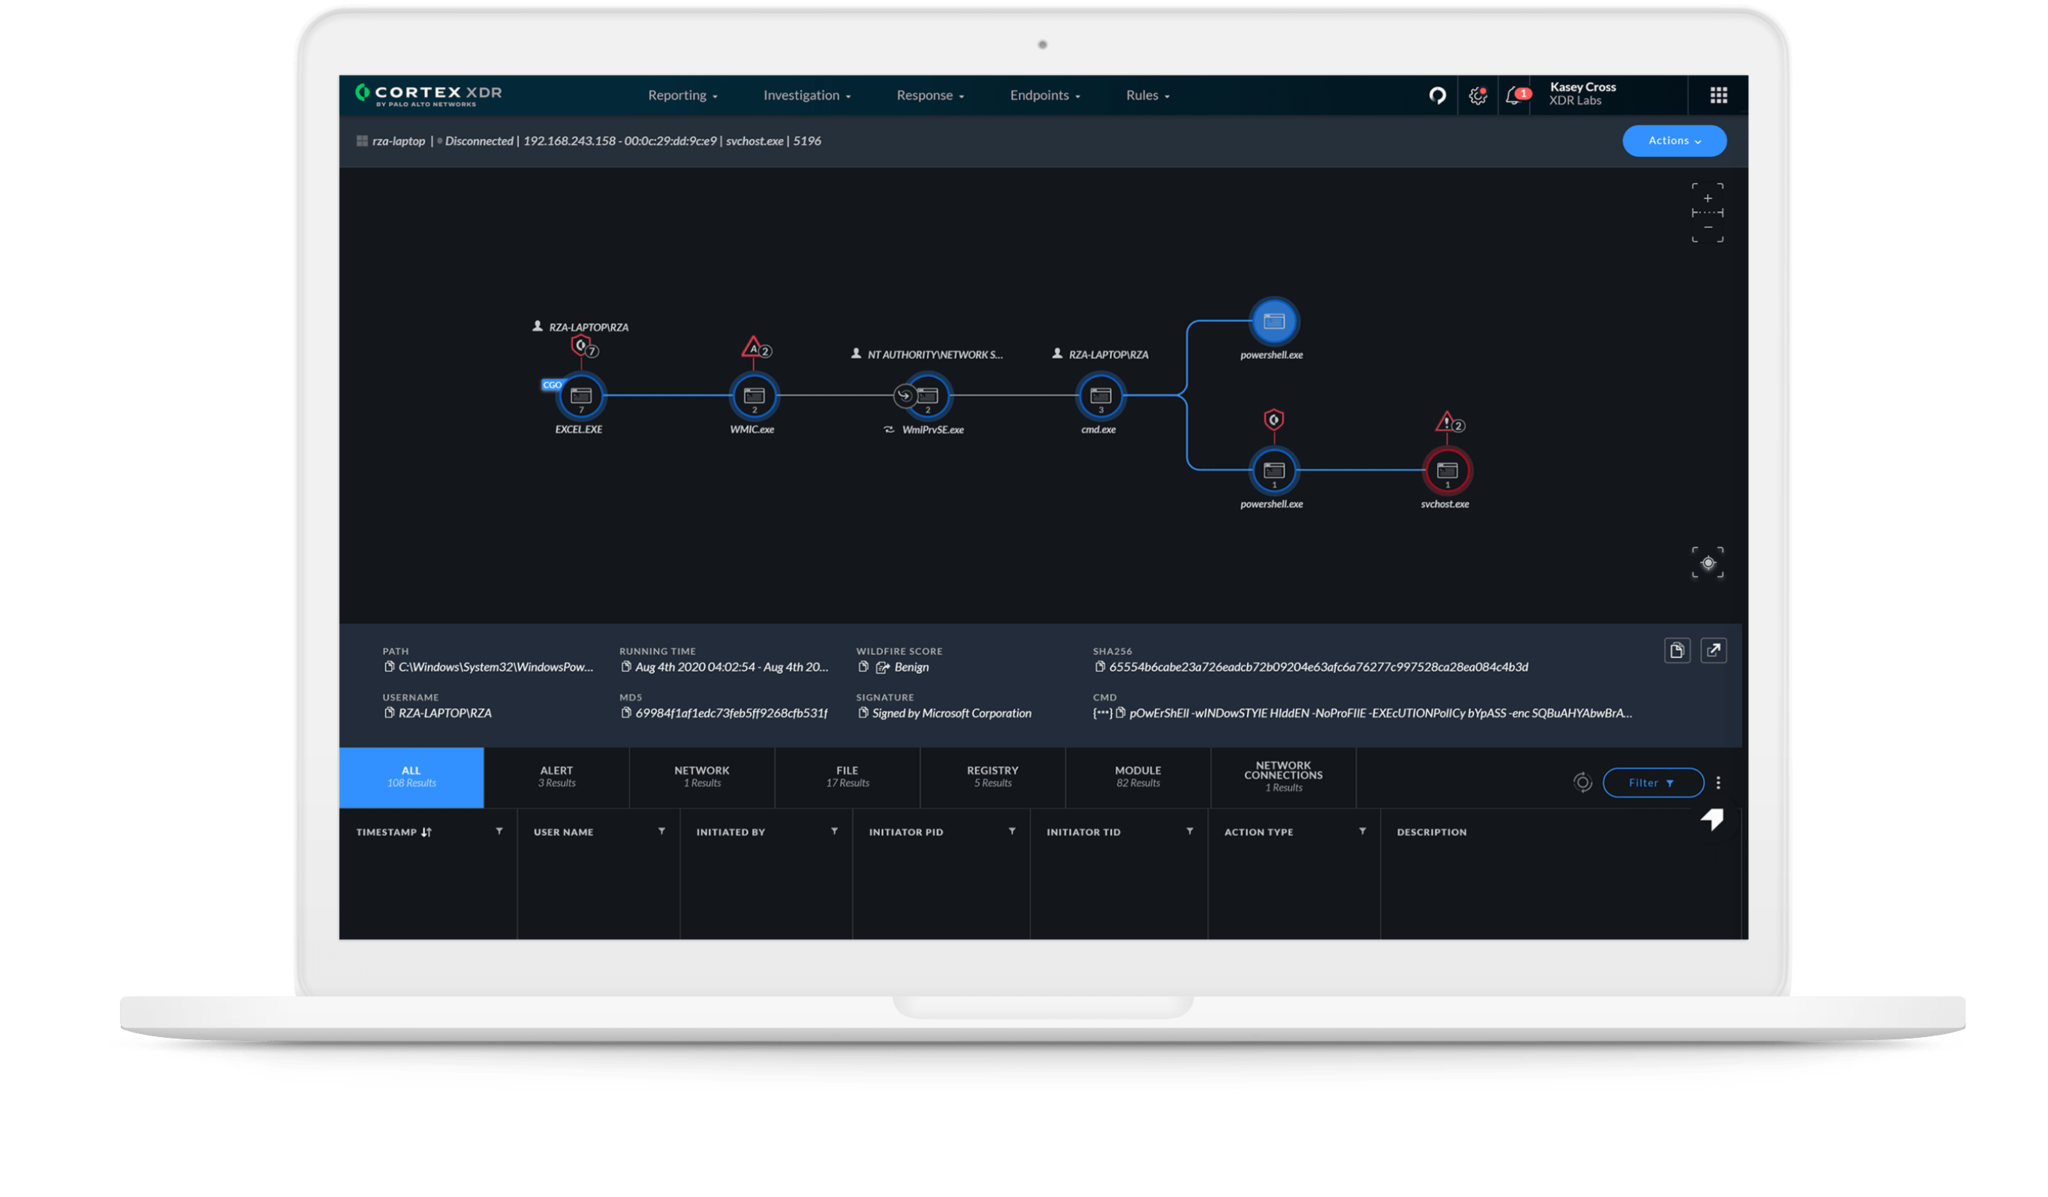Open the apps grid icon
Screen dimensions: 2048x1197
(x=1718, y=95)
